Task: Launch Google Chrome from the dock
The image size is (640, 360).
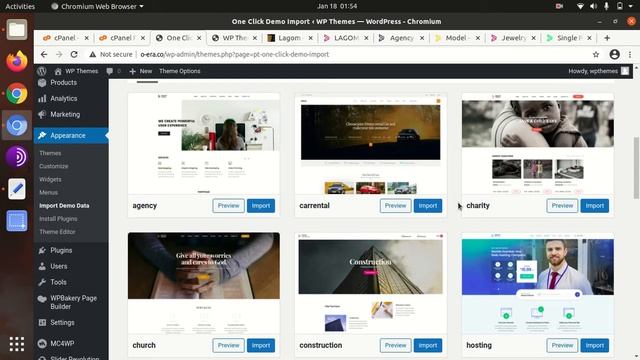Action: pyautogui.click(x=17, y=93)
